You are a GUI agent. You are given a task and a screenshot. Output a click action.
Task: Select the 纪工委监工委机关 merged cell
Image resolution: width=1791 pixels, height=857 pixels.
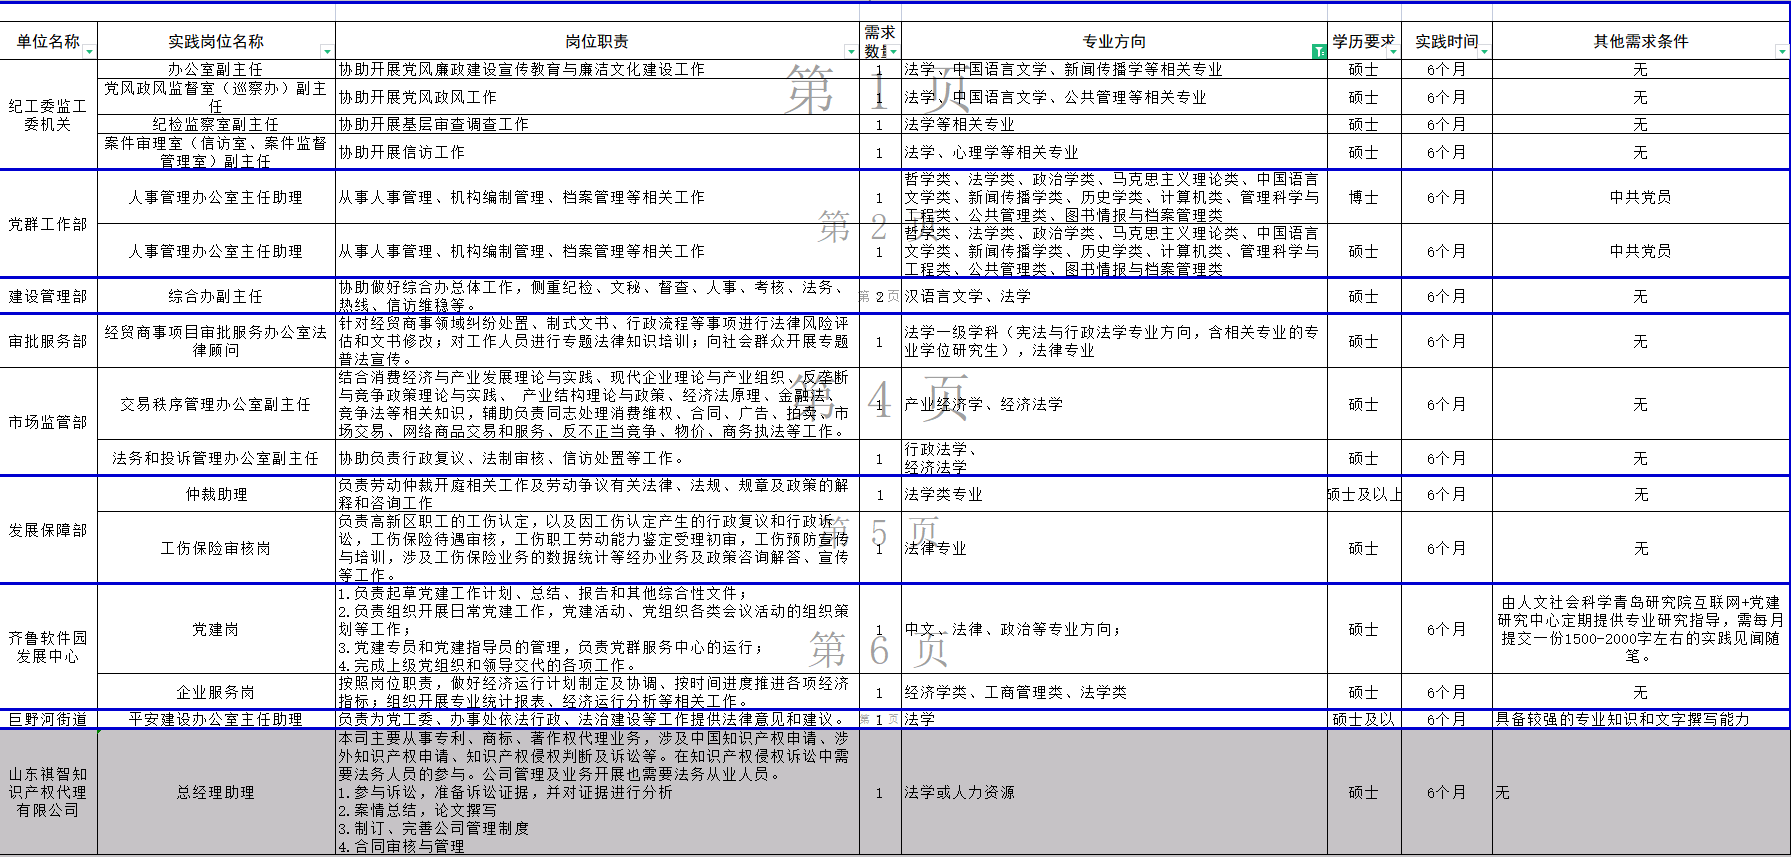[x=48, y=115]
